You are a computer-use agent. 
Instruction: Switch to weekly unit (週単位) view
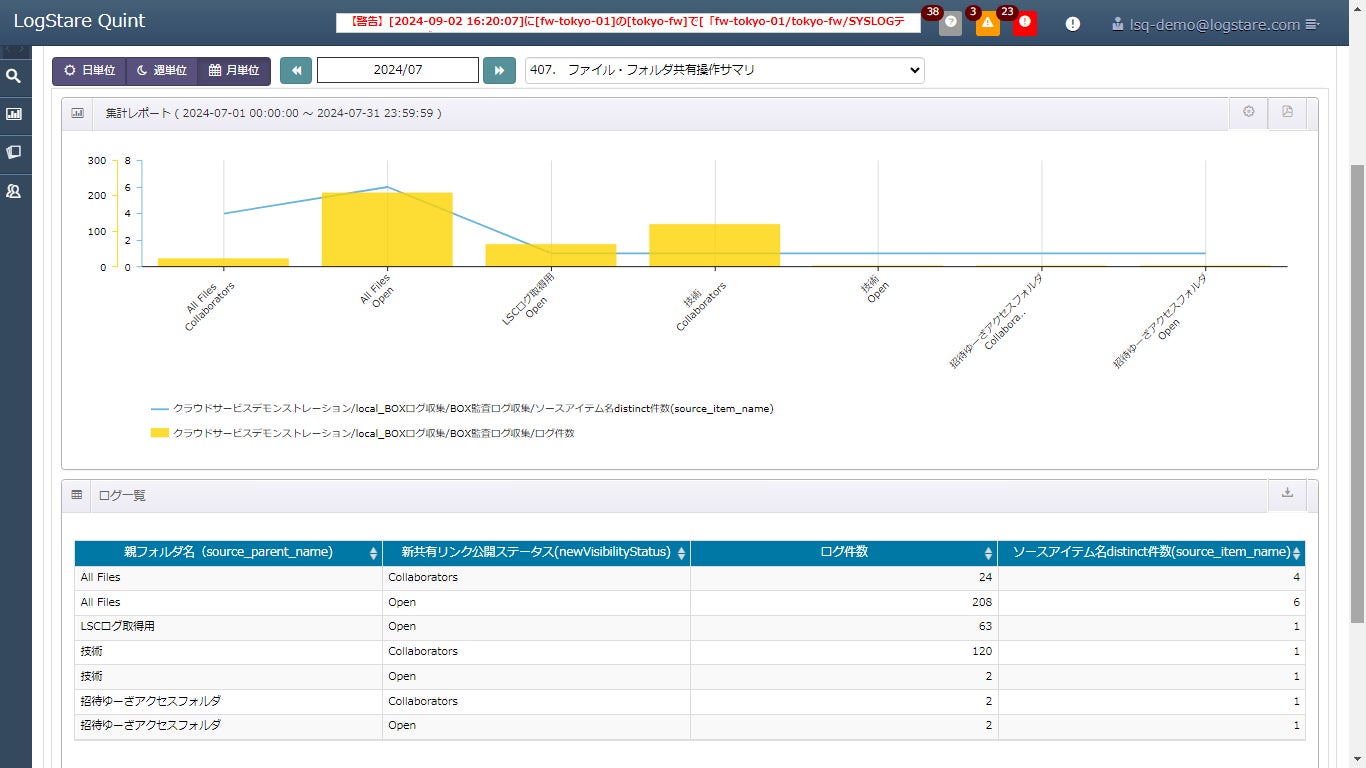[x=161, y=71]
